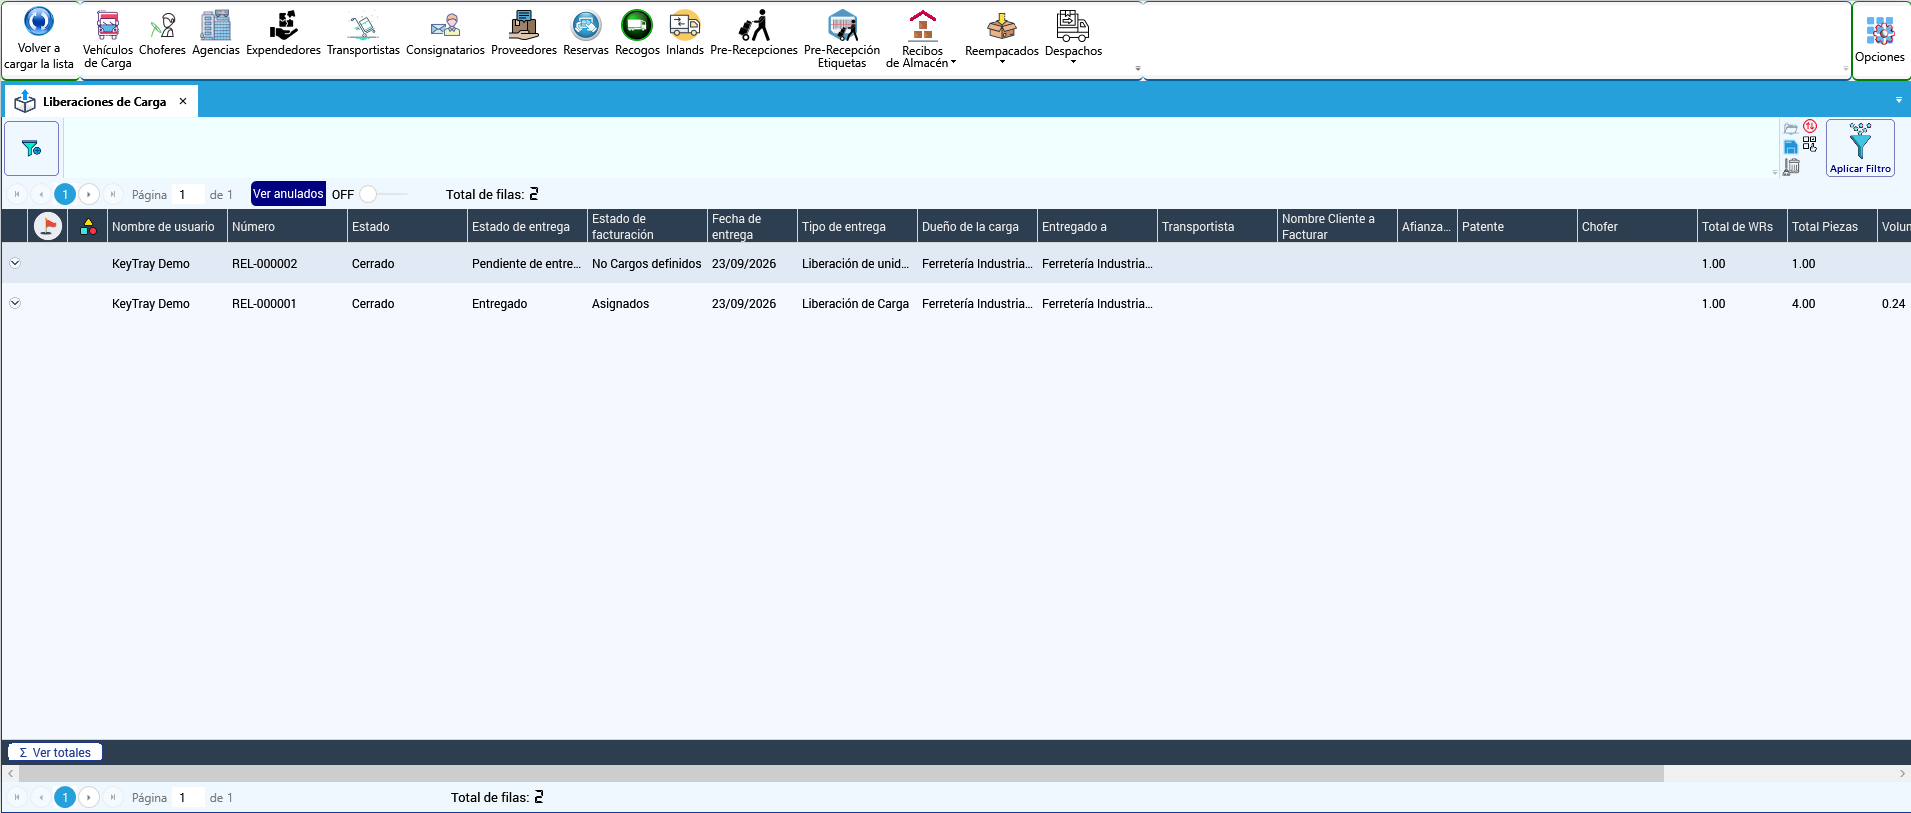This screenshot has width=1911, height=813.
Task: Open Pre-Recepción Etiquetas
Action: [x=842, y=40]
